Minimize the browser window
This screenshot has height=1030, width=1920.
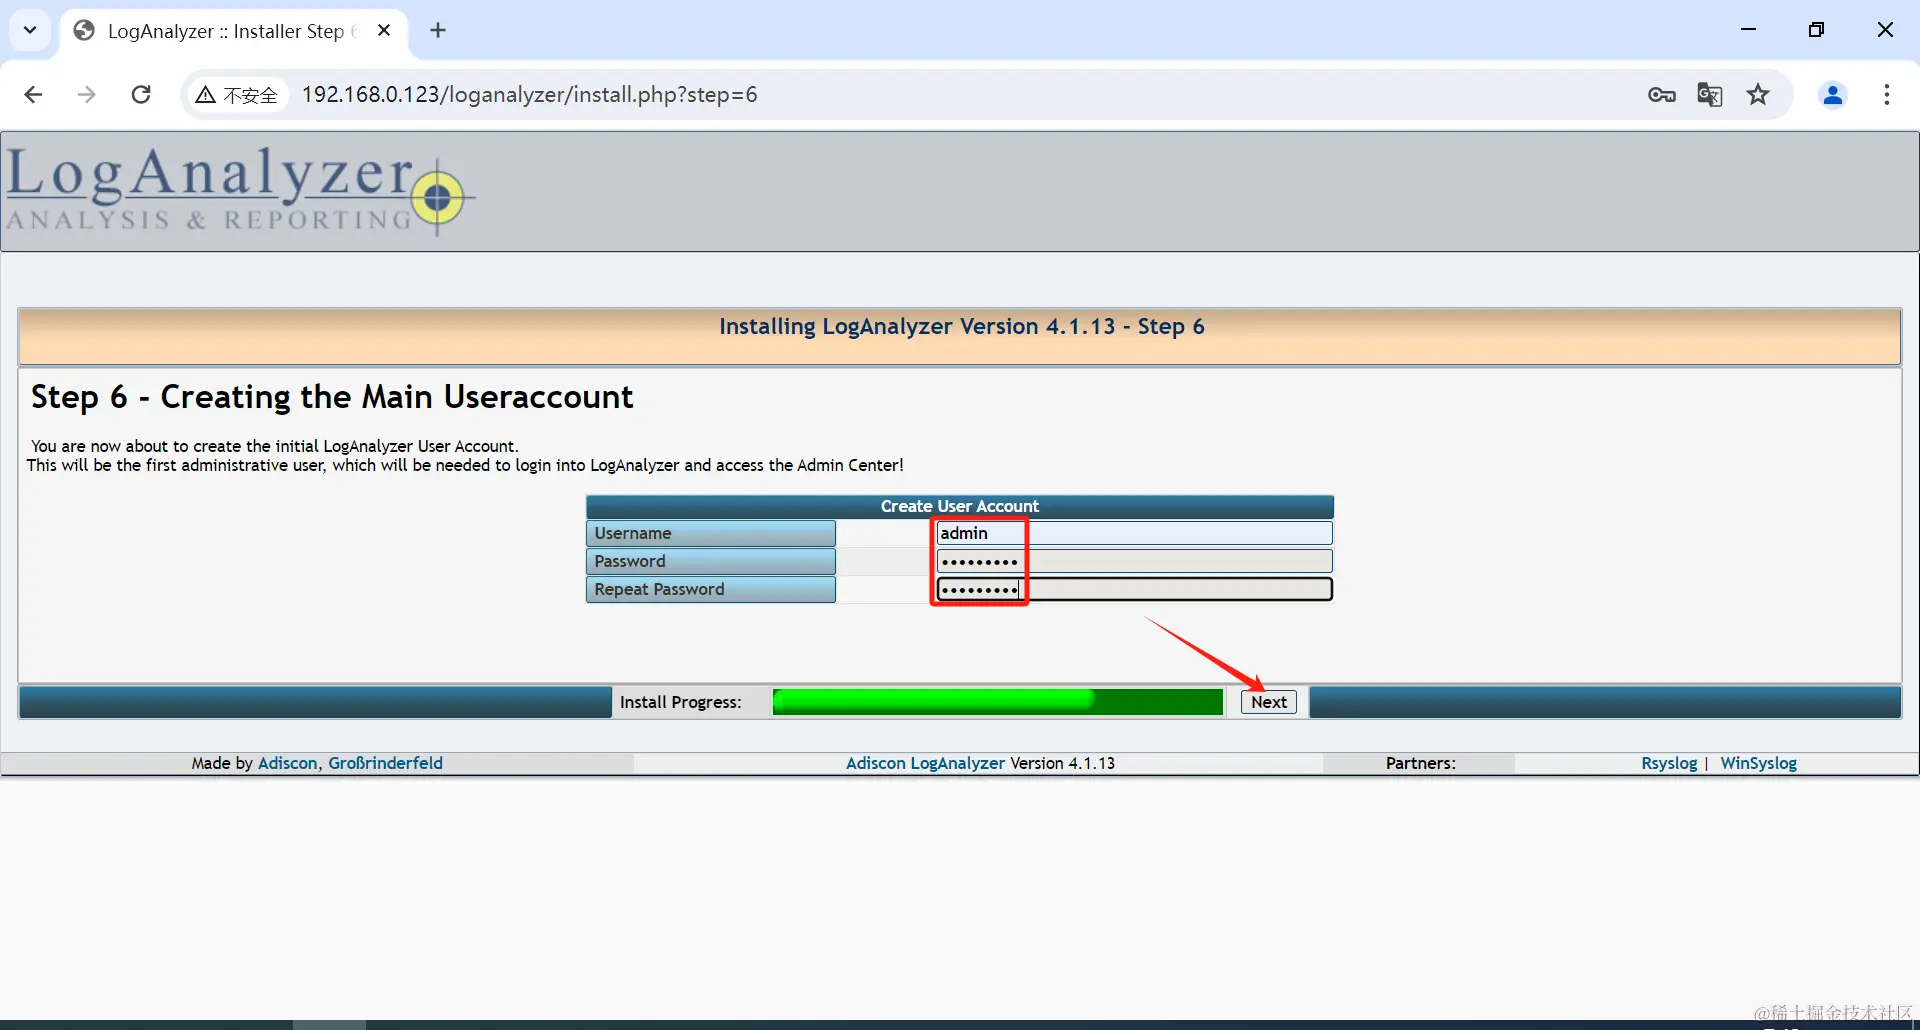coord(1748,30)
